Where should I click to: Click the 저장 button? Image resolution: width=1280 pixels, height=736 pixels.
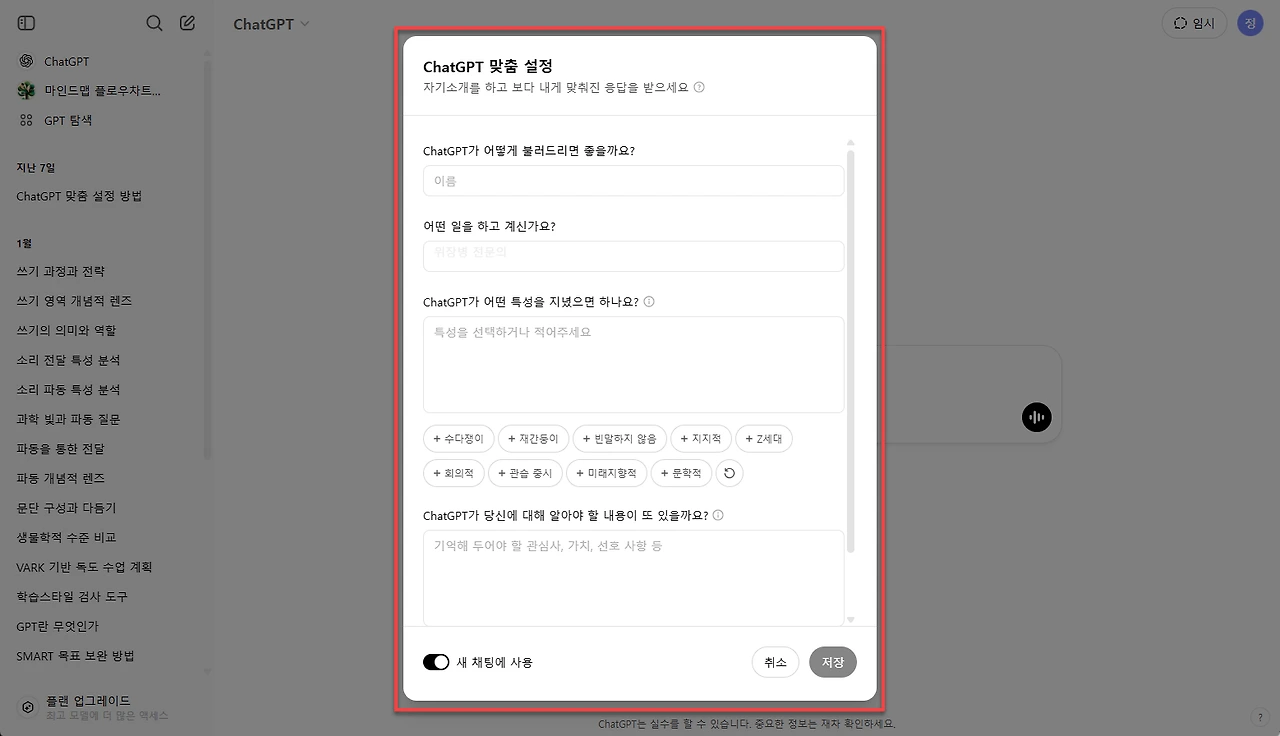point(833,662)
